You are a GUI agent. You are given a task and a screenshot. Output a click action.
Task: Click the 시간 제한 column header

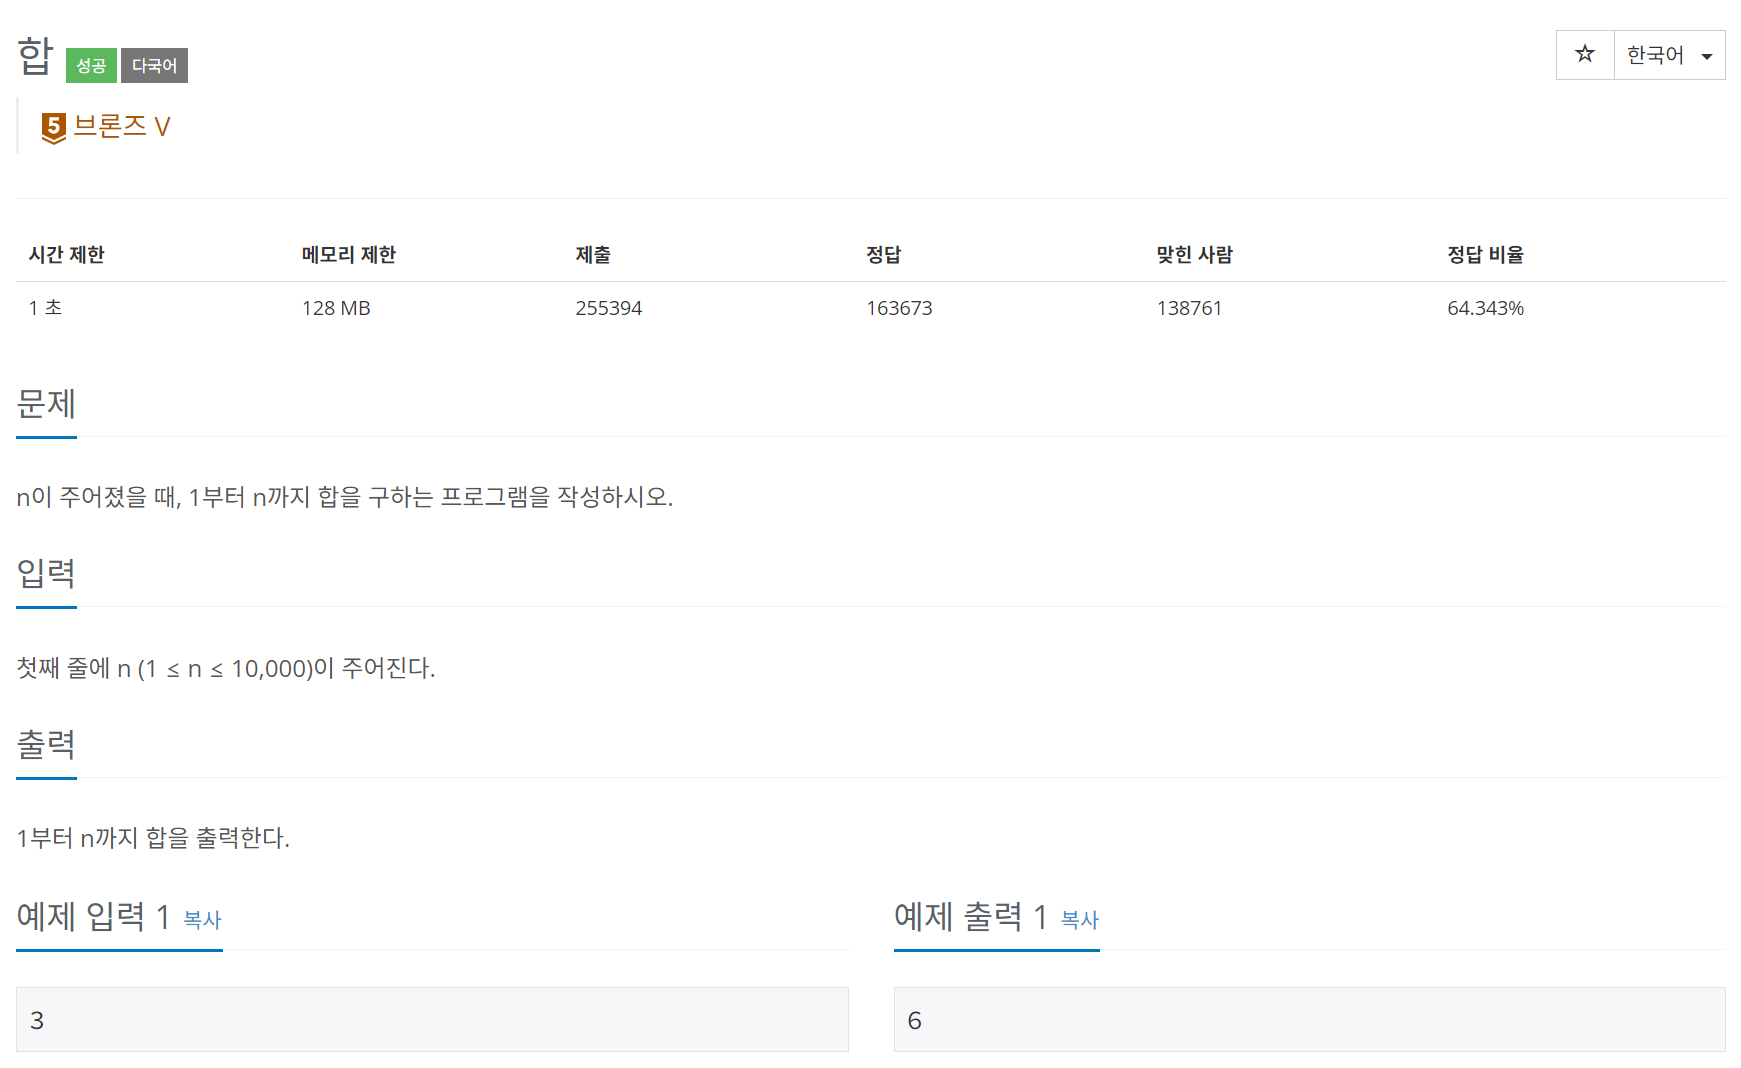[x=67, y=255]
